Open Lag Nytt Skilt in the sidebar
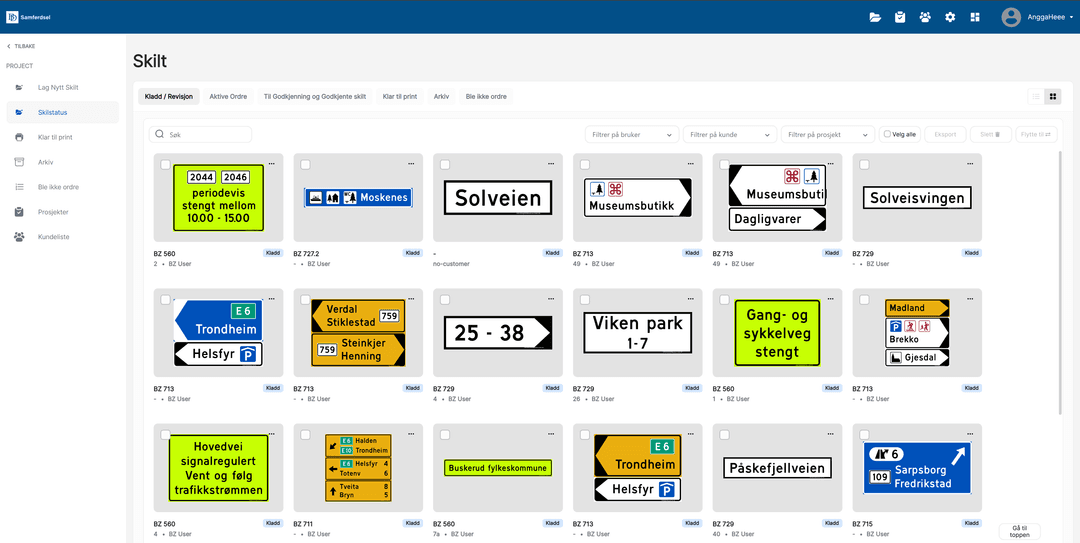Screen dimensions: 1080x543 (x=58, y=88)
